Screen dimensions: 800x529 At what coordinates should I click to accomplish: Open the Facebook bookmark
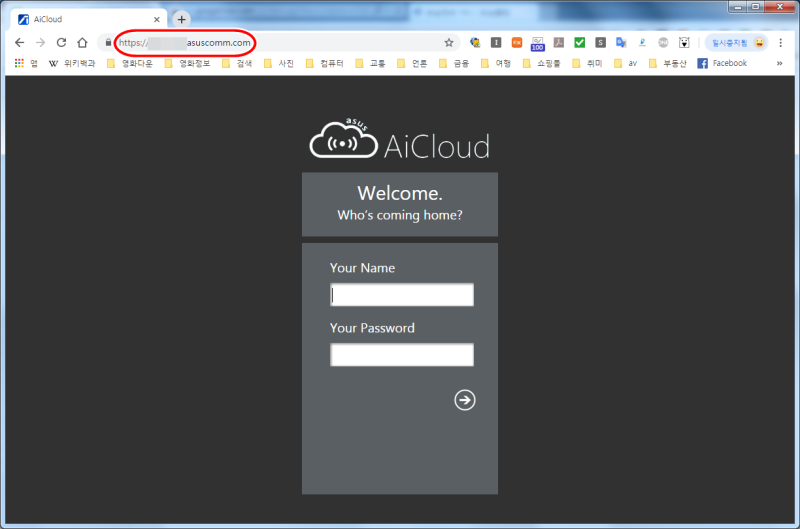tap(722, 63)
